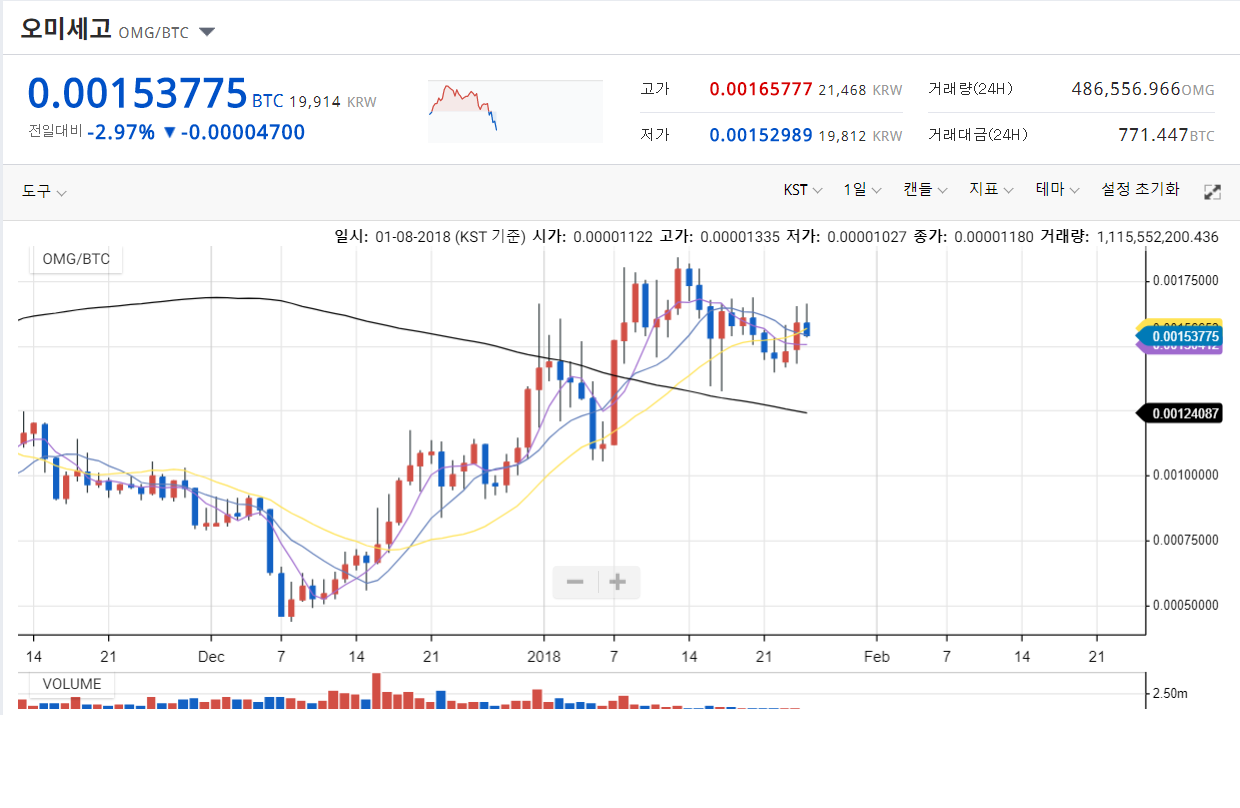Expand the chart to fullscreen
Screen dimensions: 1240x808
pos(1212,192)
